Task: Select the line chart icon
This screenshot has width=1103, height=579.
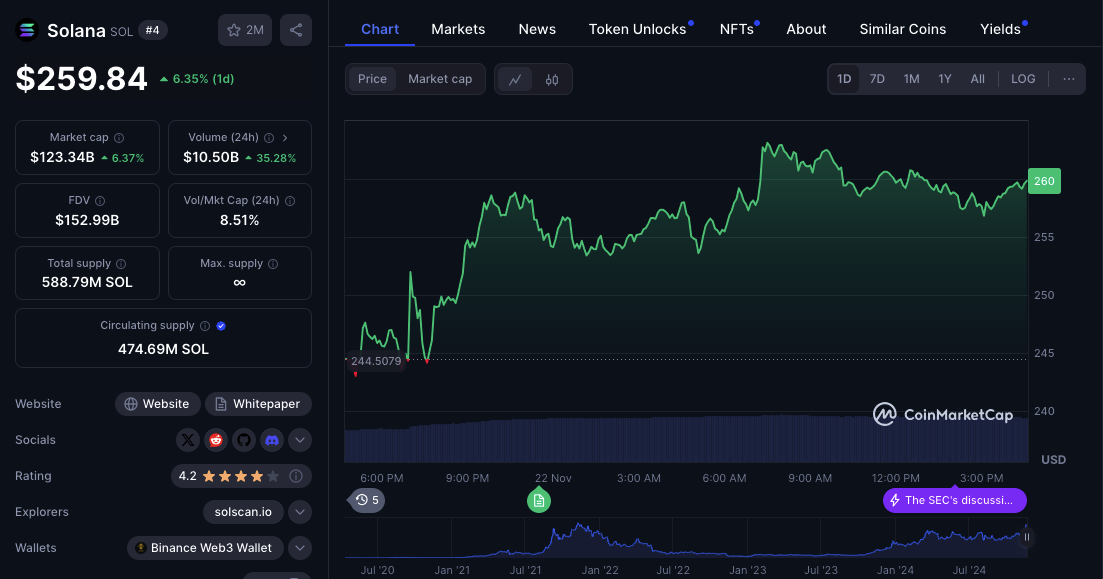Action: (x=515, y=79)
